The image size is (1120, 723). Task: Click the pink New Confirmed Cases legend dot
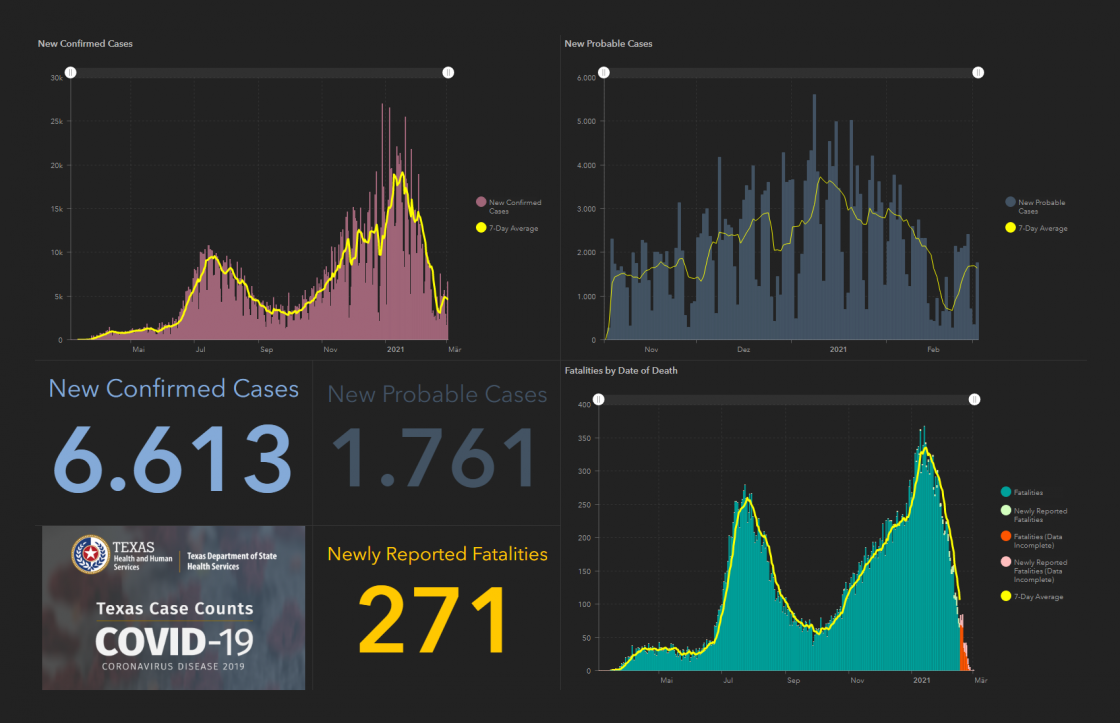pyautogui.click(x=481, y=203)
